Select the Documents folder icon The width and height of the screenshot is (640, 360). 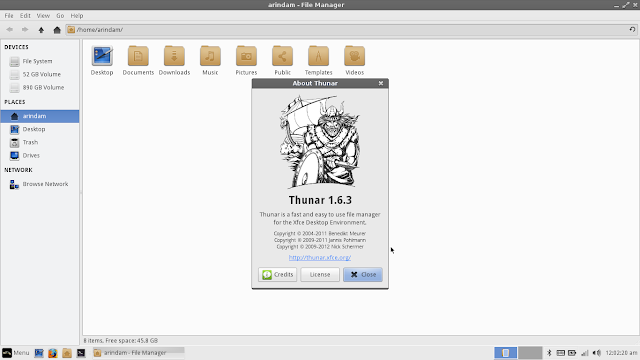138,56
